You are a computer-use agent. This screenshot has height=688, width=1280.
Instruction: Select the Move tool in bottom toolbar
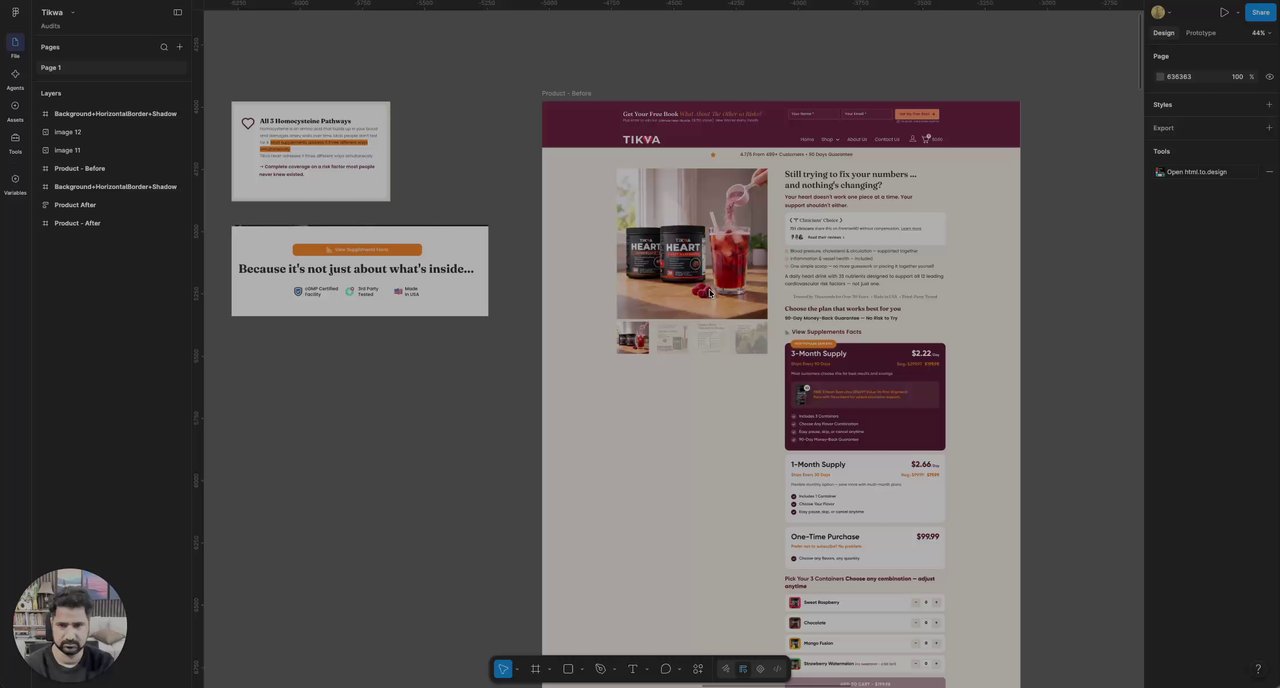click(x=503, y=669)
